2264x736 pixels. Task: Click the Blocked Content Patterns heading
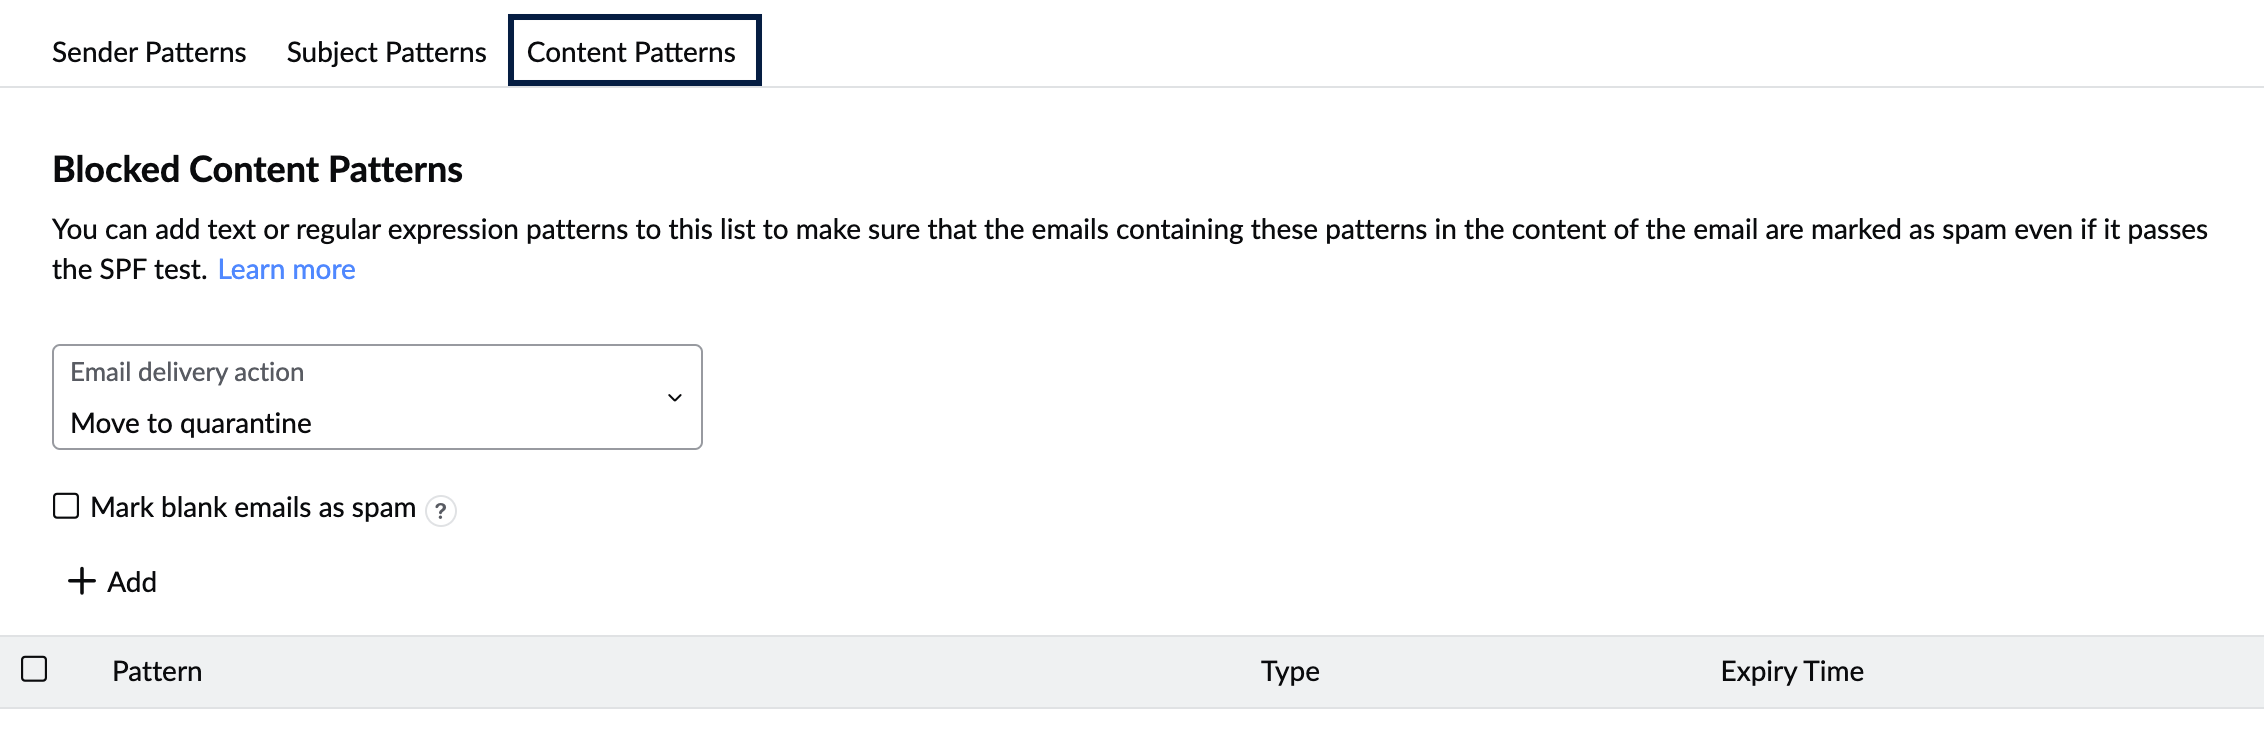click(257, 170)
